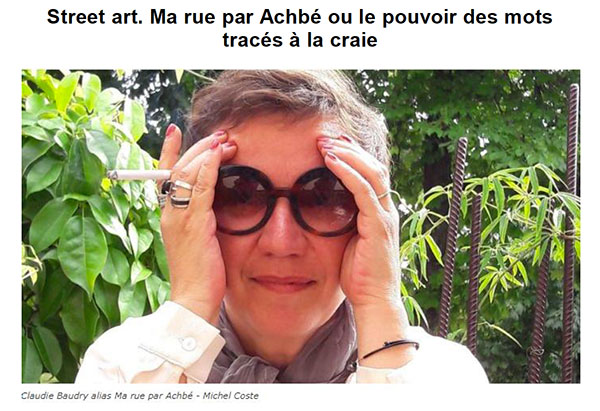Click the cigarette in the photo
Viewport: 600px width, 411px height.
[139, 175]
